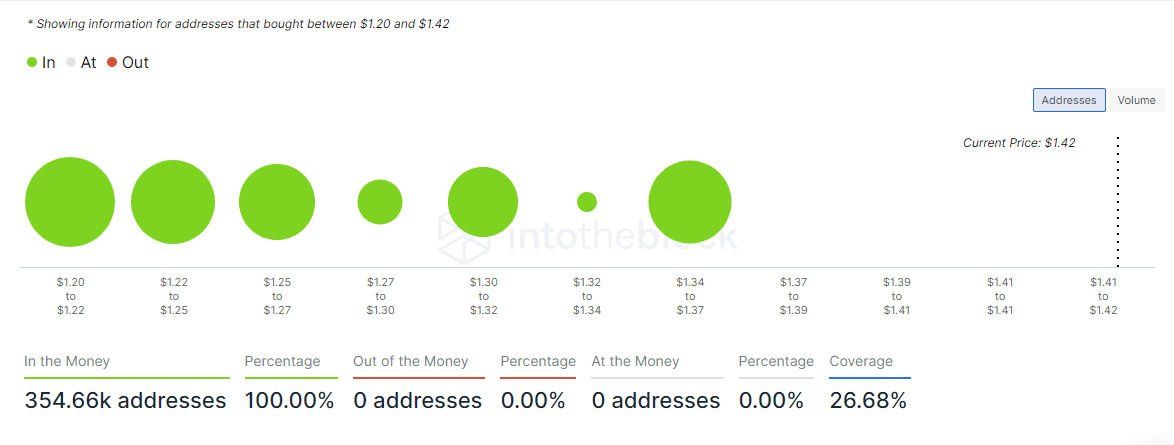Screen dimensions: 1174x445
Task: Switch to the Volume view
Action: pos(1136,100)
